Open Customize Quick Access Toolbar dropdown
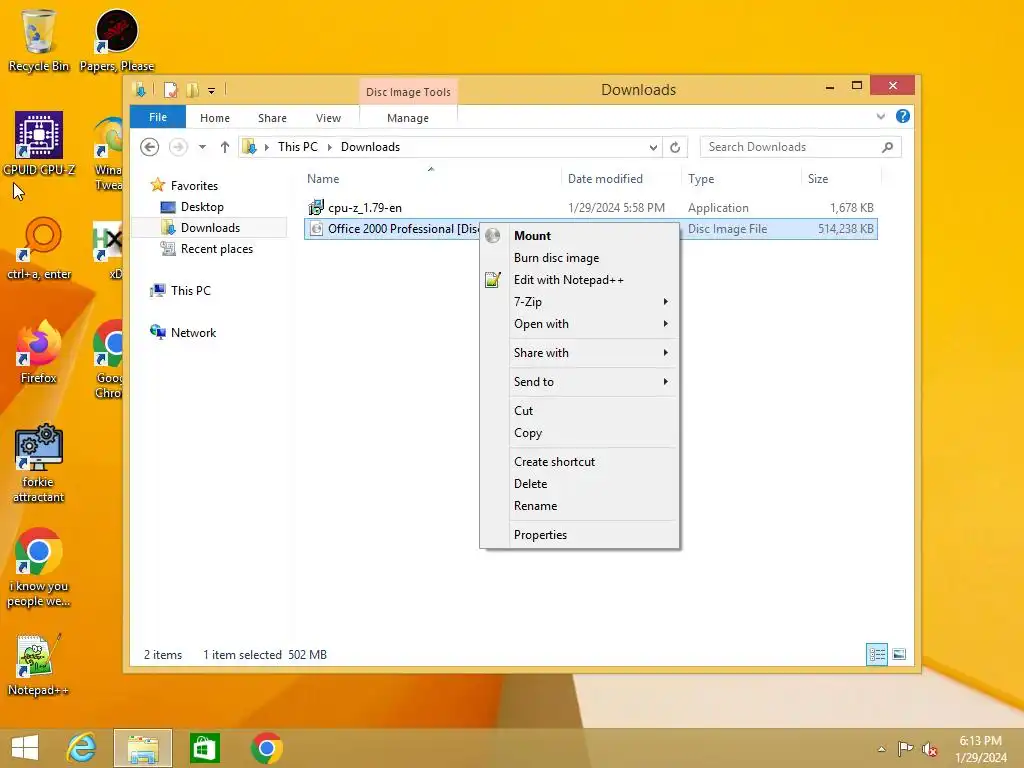The height and width of the screenshot is (768, 1024). pos(212,91)
